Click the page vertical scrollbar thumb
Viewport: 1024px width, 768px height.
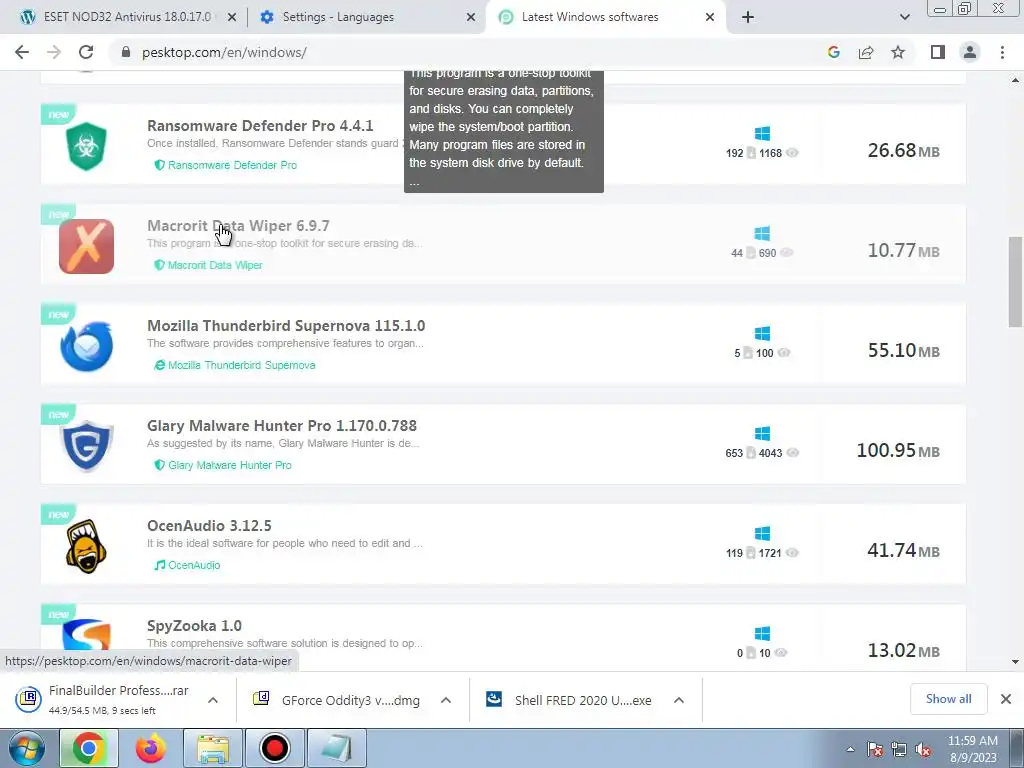pos(1015,281)
